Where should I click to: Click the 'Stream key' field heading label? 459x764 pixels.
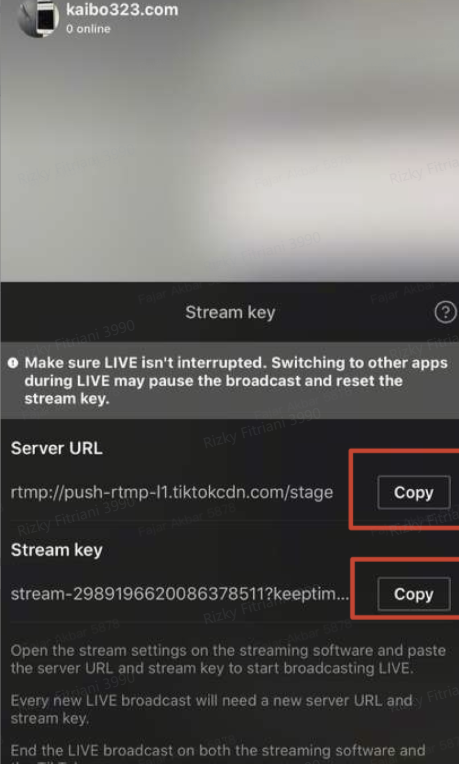[x=57, y=550]
